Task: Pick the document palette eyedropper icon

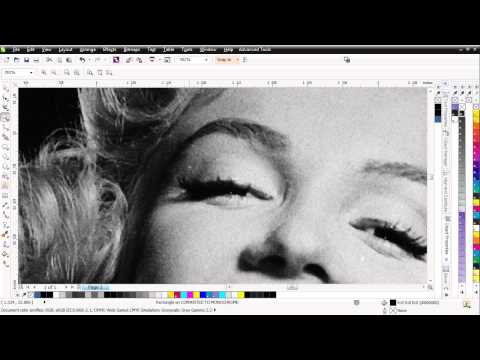Action: (x=24, y=295)
